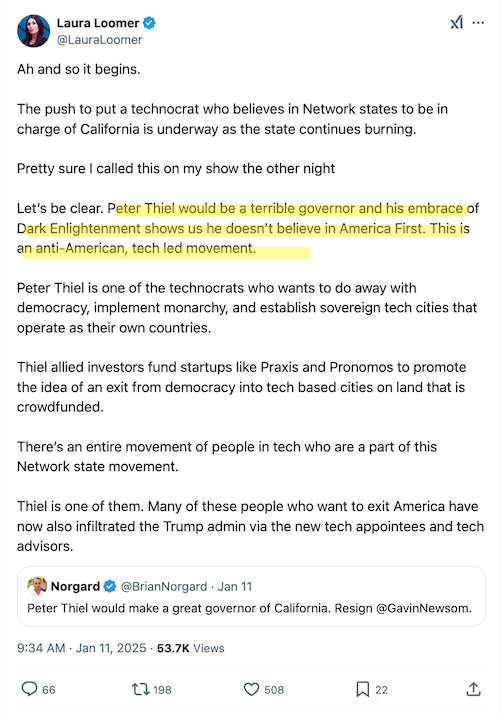The height and width of the screenshot is (716, 500).
Task: Click the share upload icon
Action: click(474, 689)
